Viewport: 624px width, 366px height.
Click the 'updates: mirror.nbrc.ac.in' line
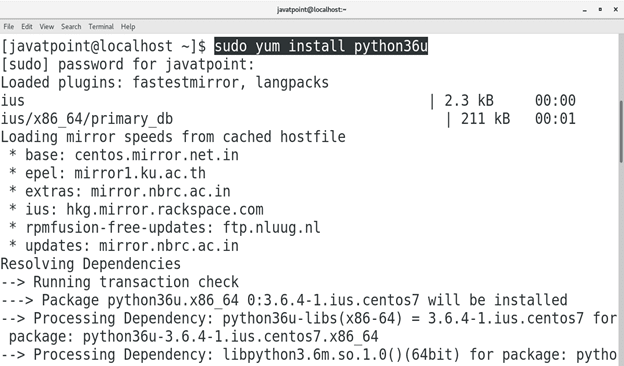pyautogui.click(x=124, y=246)
